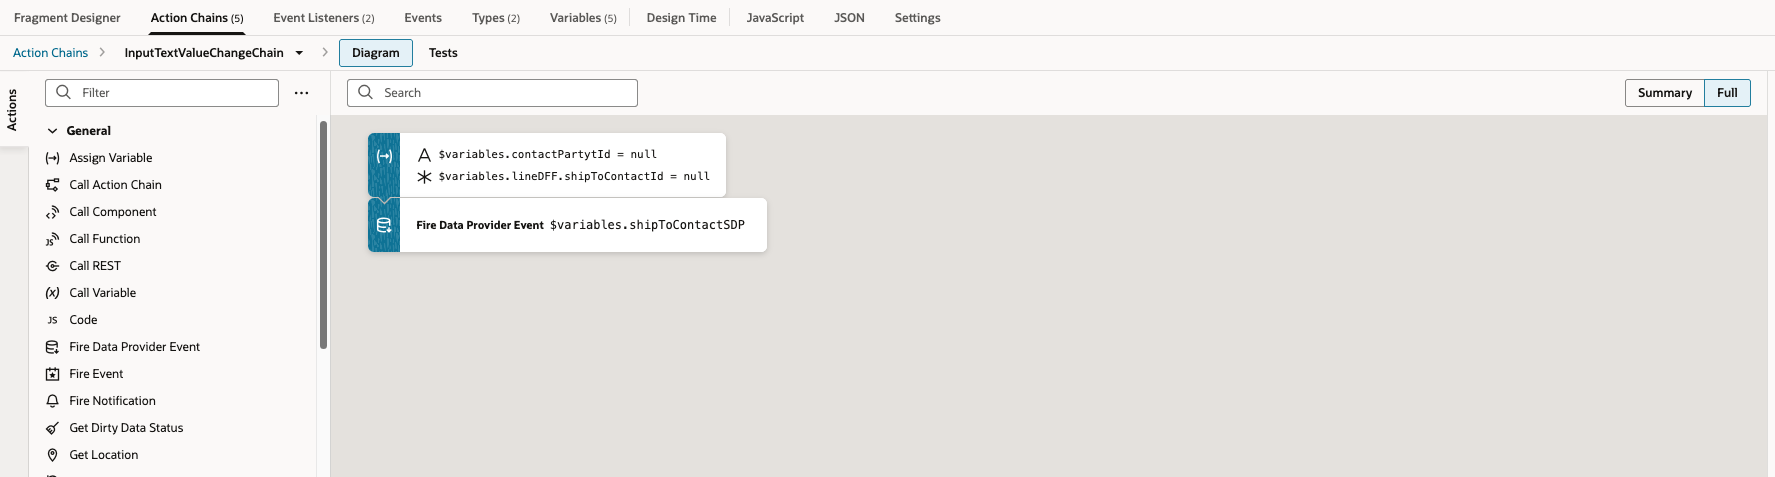The height and width of the screenshot is (477, 1775).
Task: Open the InputTextValueChangeChain dropdown arrow
Action: click(299, 53)
